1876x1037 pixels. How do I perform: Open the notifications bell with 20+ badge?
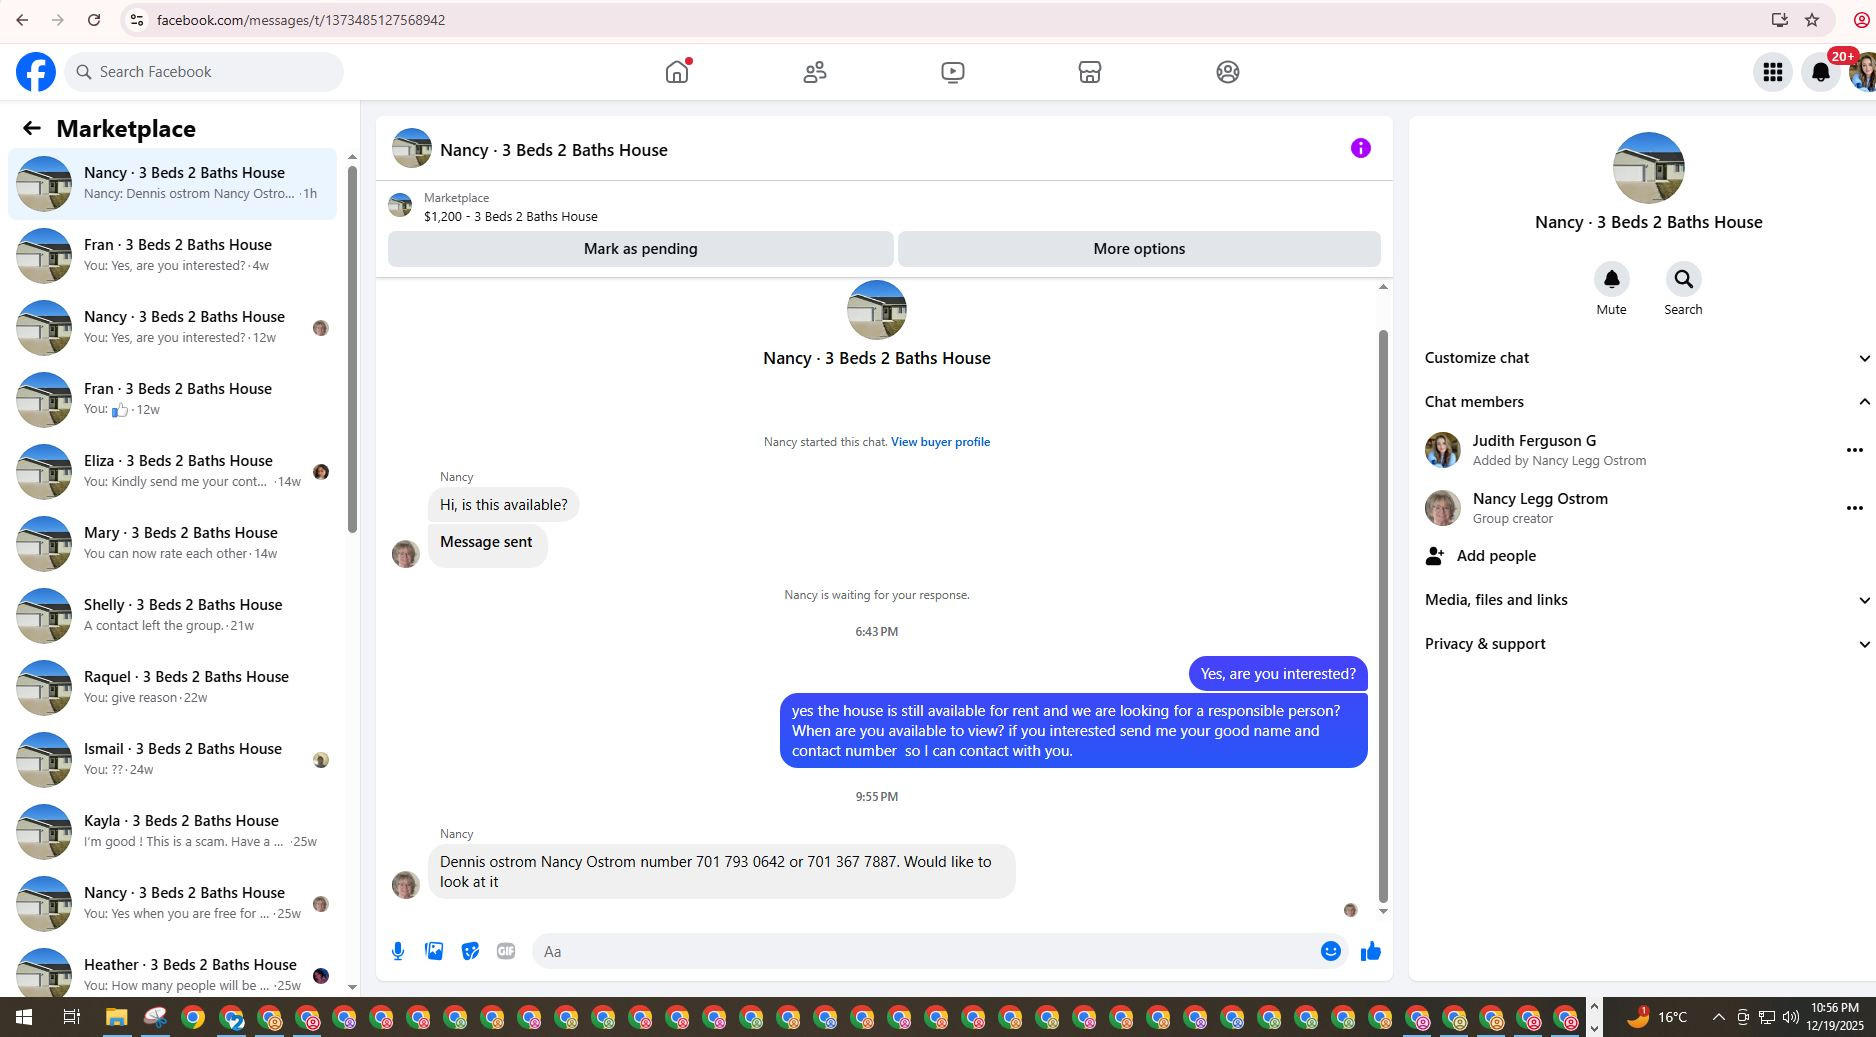pyautogui.click(x=1821, y=72)
